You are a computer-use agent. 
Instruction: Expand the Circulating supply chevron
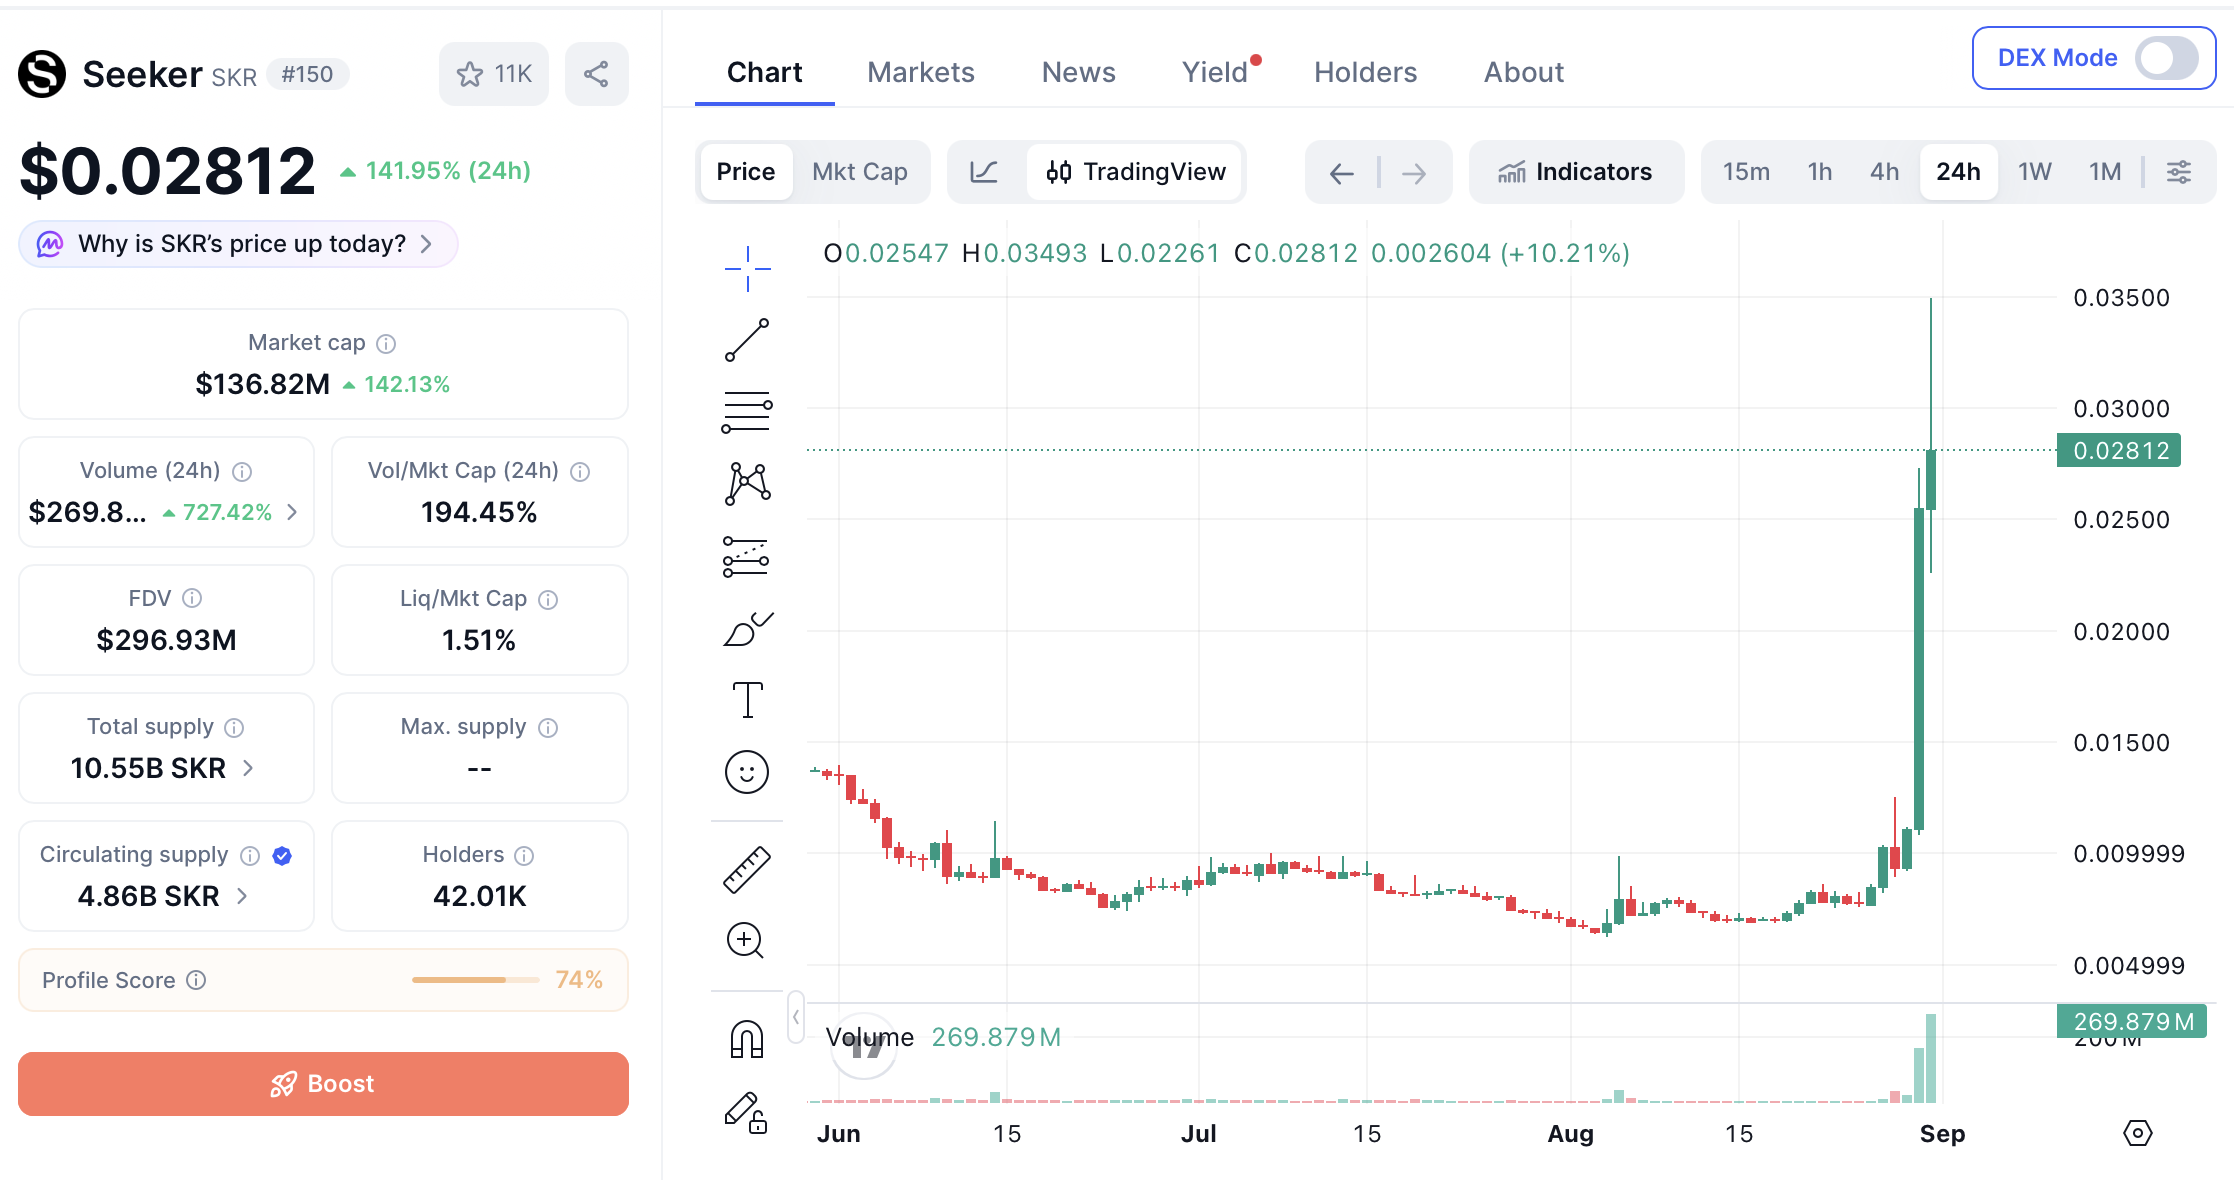[242, 896]
